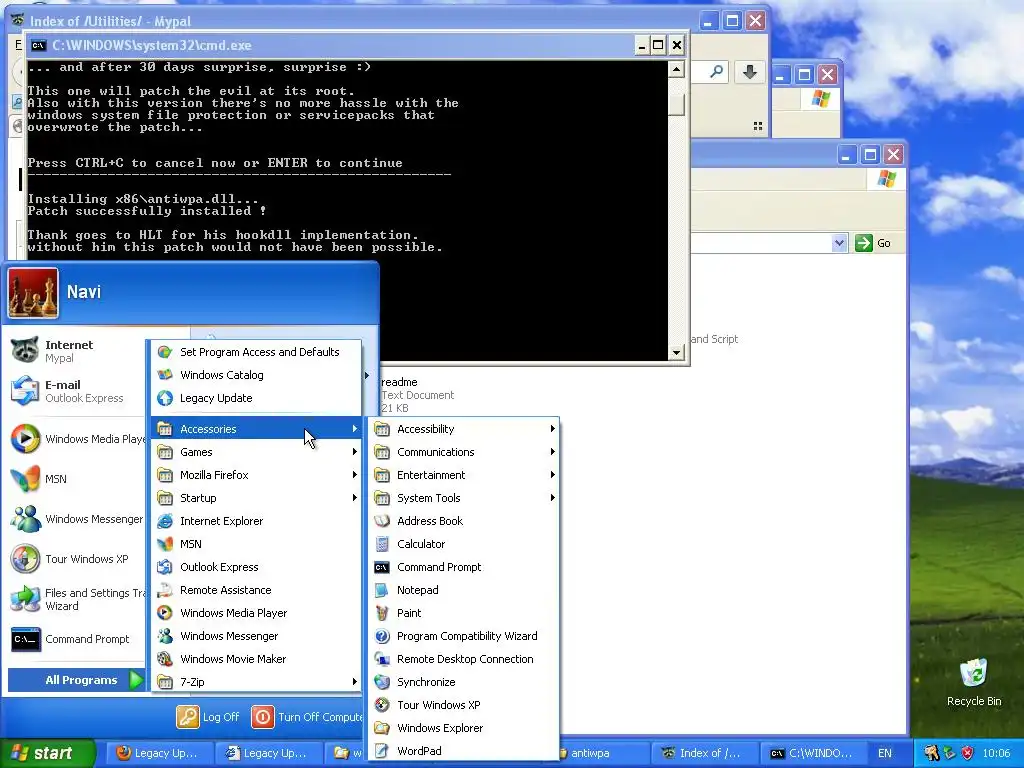Image resolution: width=1024 pixels, height=768 pixels.
Task: Open the address bar dropdown in Explorer window
Action: point(839,244)
